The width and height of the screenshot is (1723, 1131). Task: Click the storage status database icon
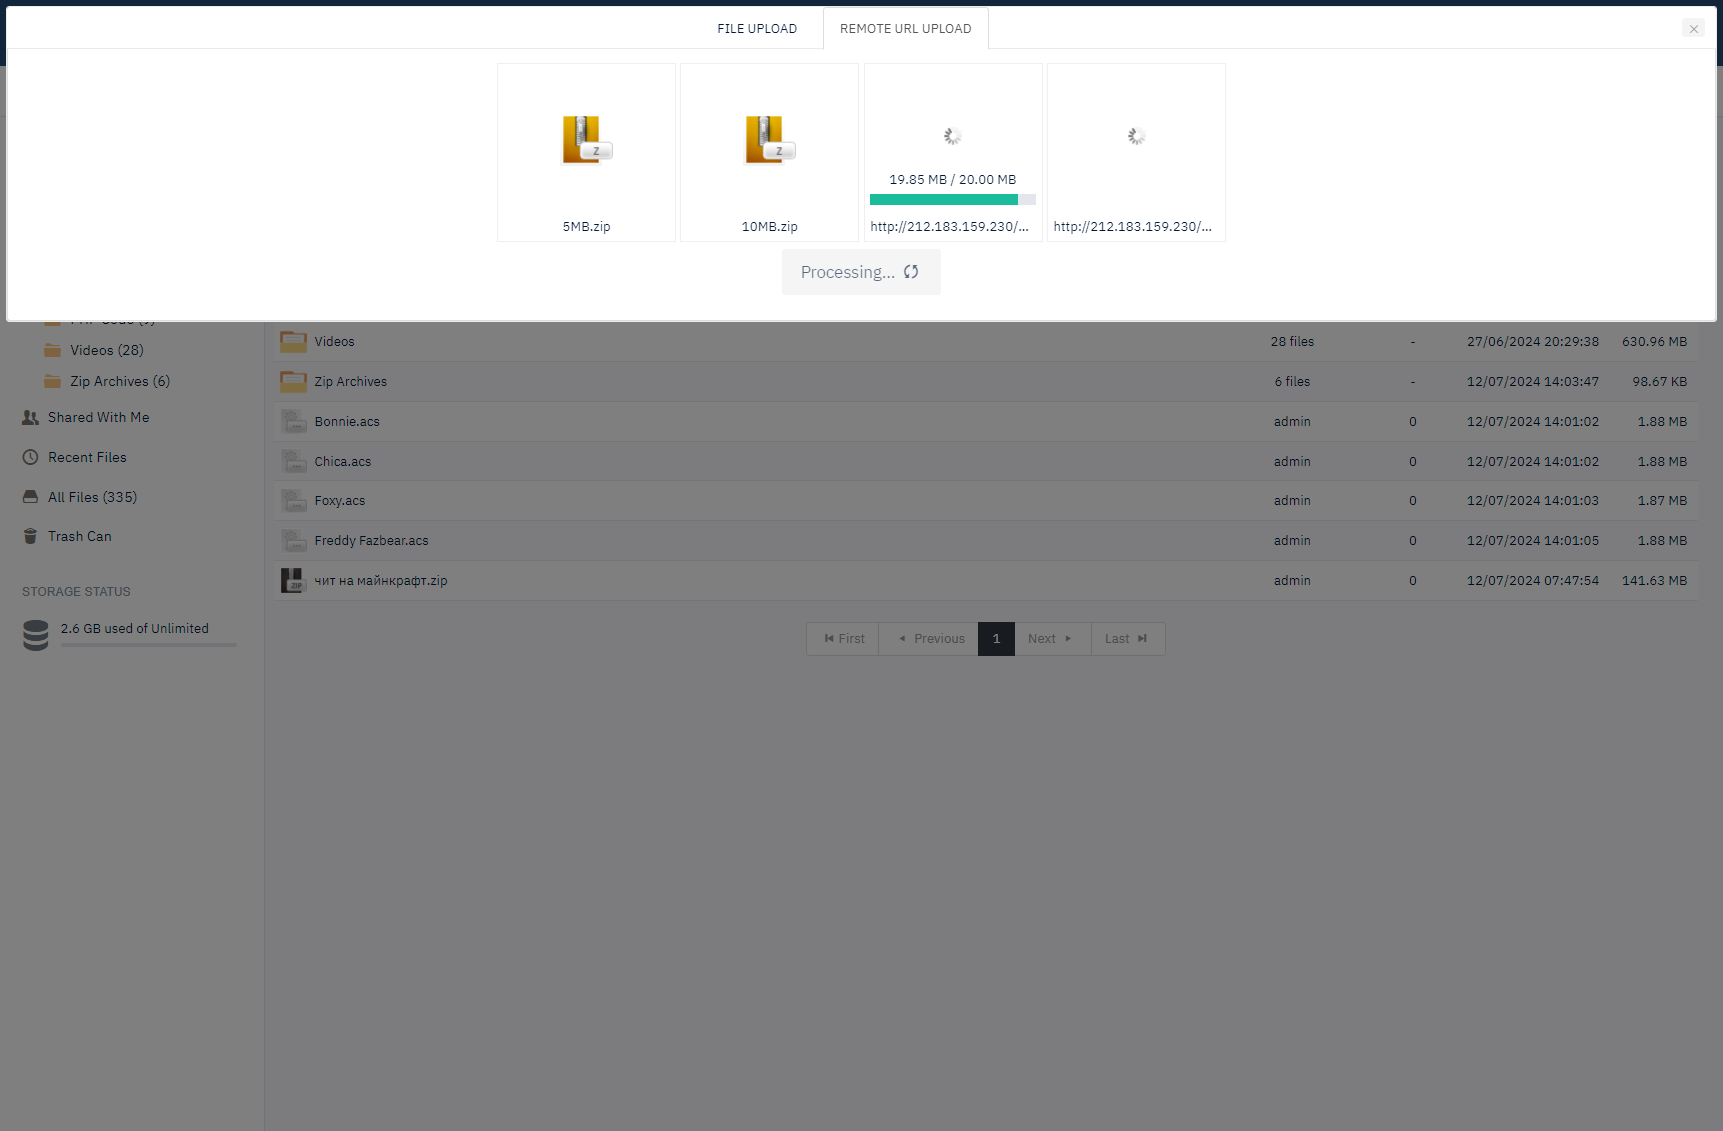pyautogui.click(x=36, y=635)
